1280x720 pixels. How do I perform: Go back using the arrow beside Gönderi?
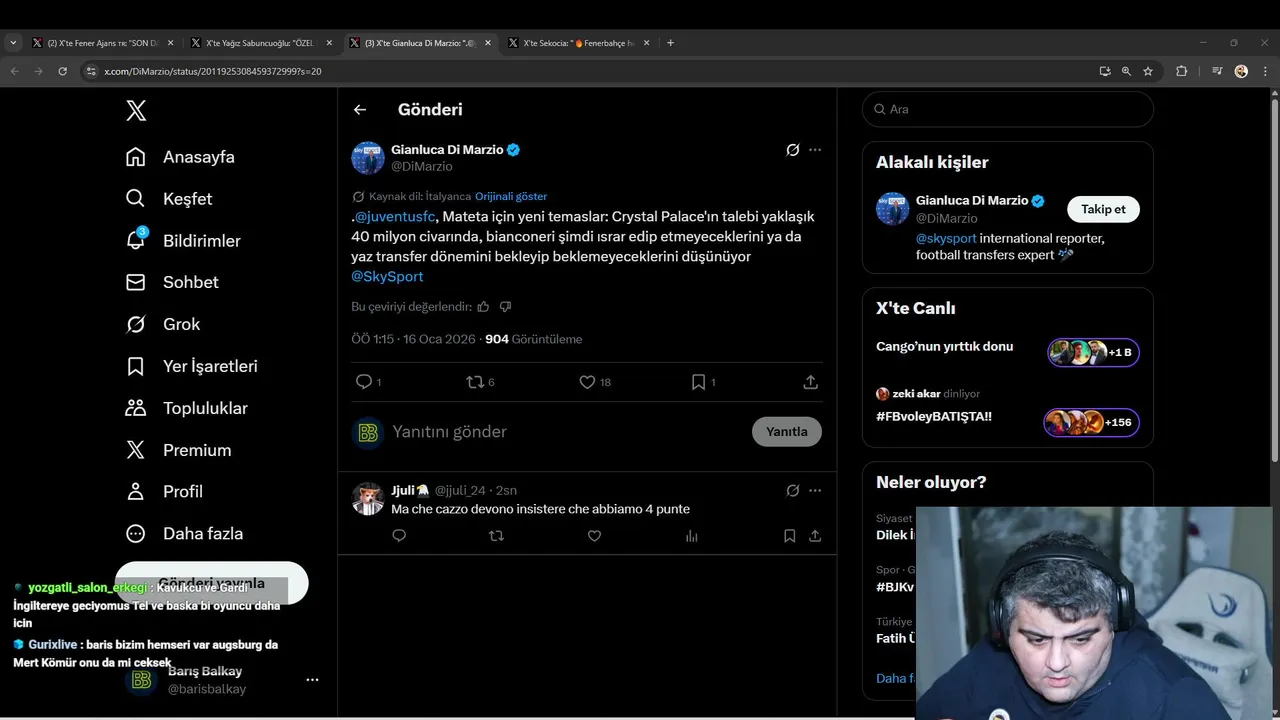(x=360, y=110)
